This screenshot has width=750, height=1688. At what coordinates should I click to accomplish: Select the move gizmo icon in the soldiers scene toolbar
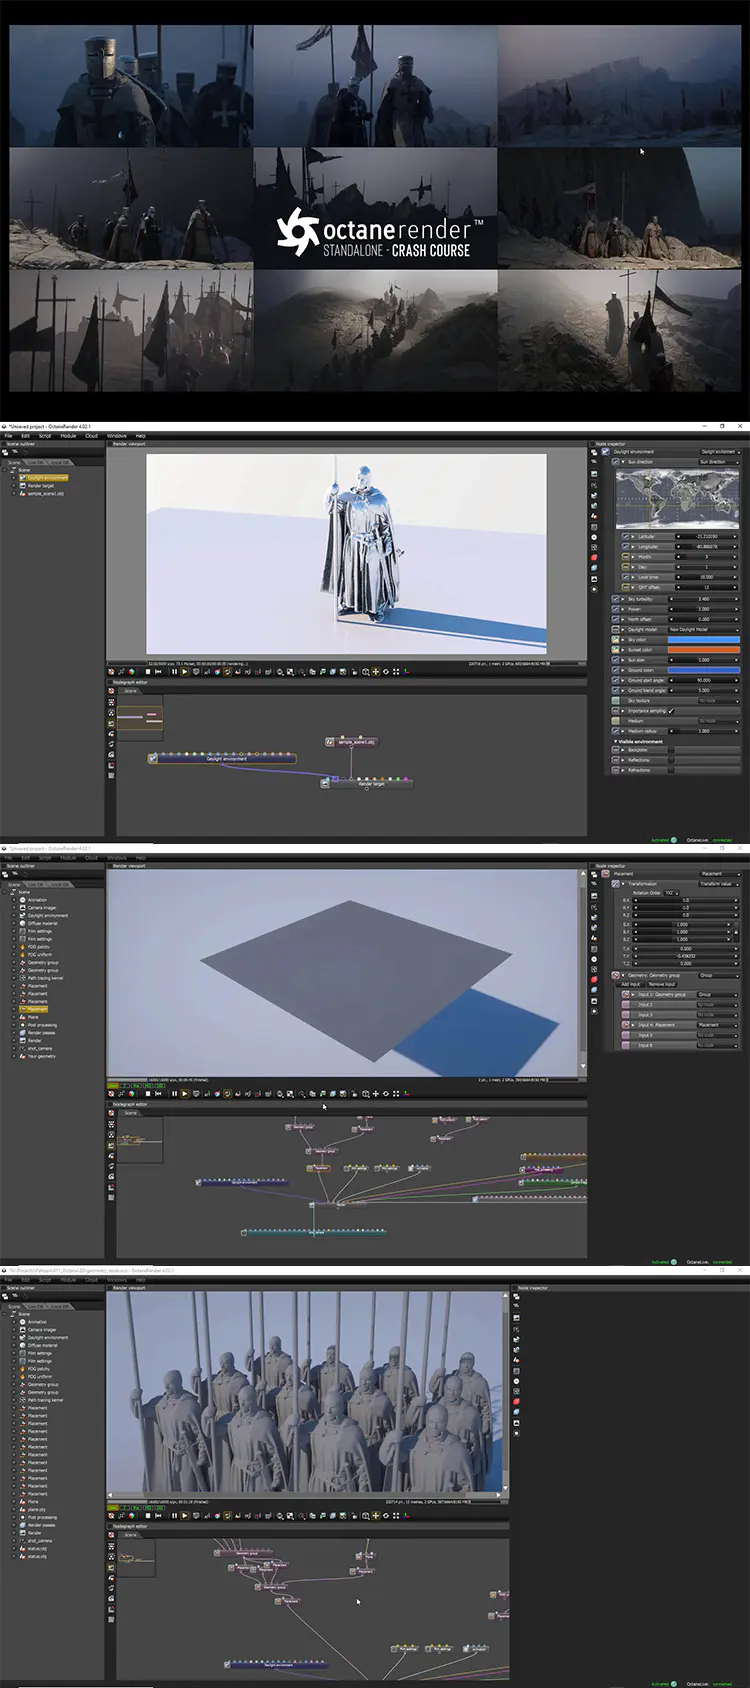click(375, 1515)
